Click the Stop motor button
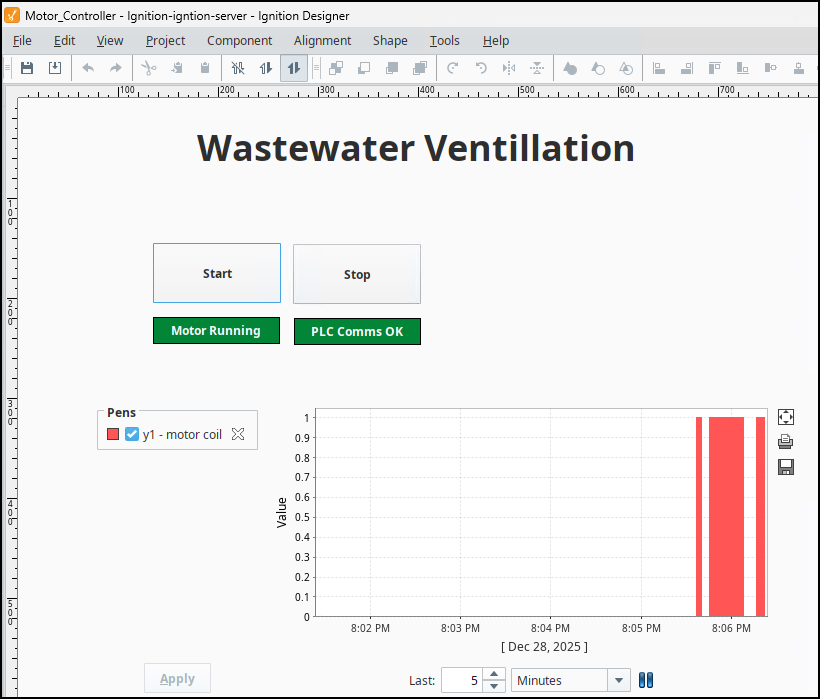 (x=357, y=274)
